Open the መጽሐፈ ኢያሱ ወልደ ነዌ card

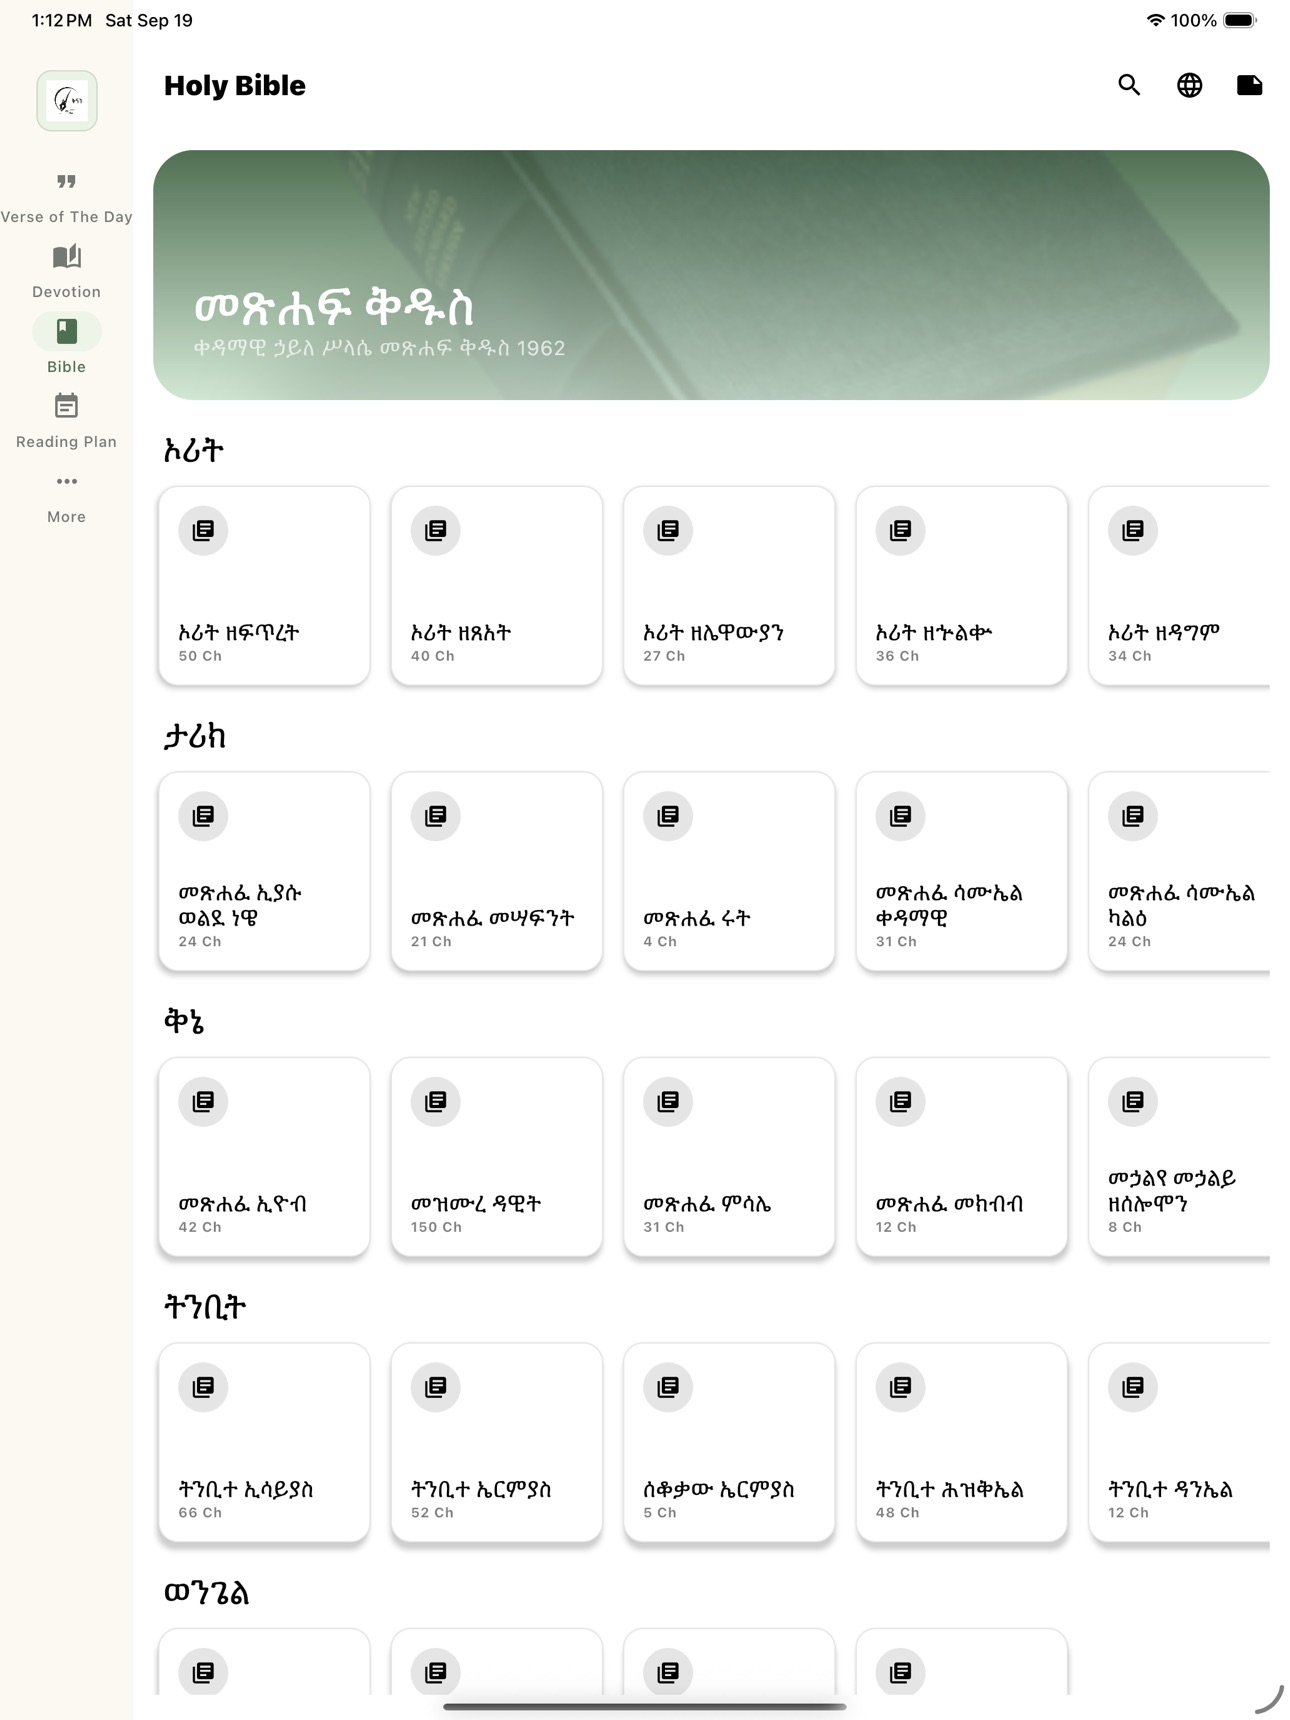(x=264, y=871)
